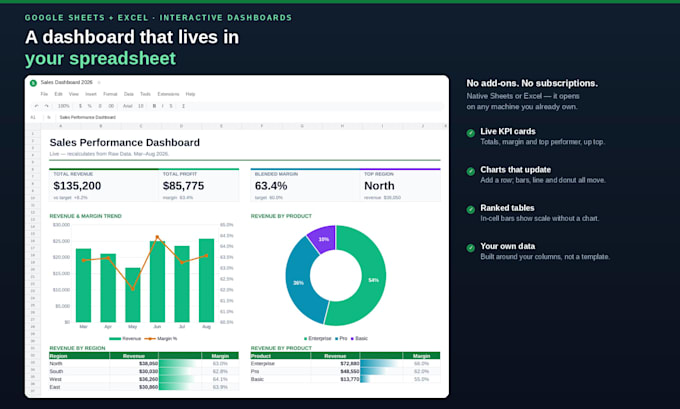Viewport: 680px width, 409px height.
Task: Click the North top region value
Action: [379, 186]
